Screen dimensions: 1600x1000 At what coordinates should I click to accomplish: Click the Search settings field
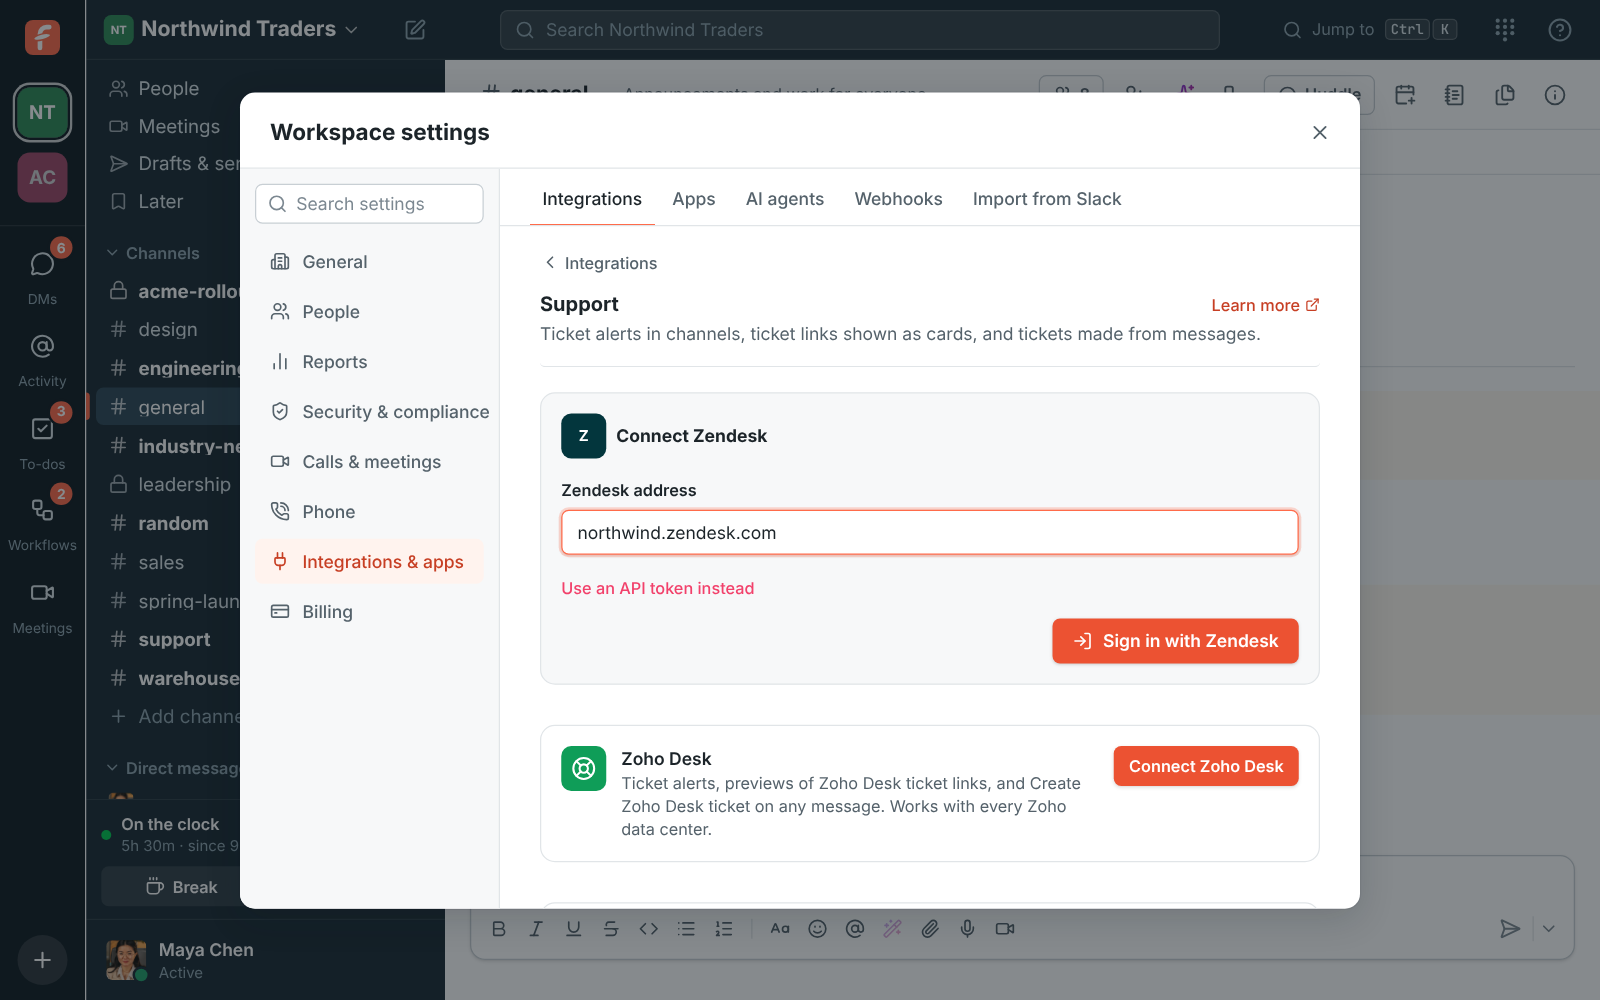coord(369,204)
